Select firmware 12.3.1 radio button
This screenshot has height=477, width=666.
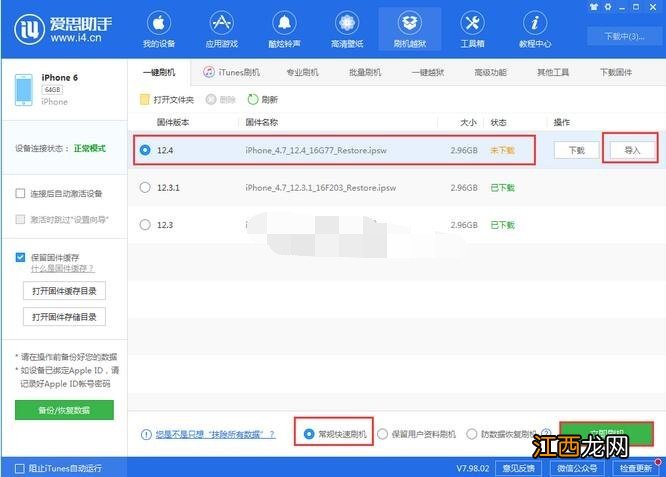coord(145,187)
